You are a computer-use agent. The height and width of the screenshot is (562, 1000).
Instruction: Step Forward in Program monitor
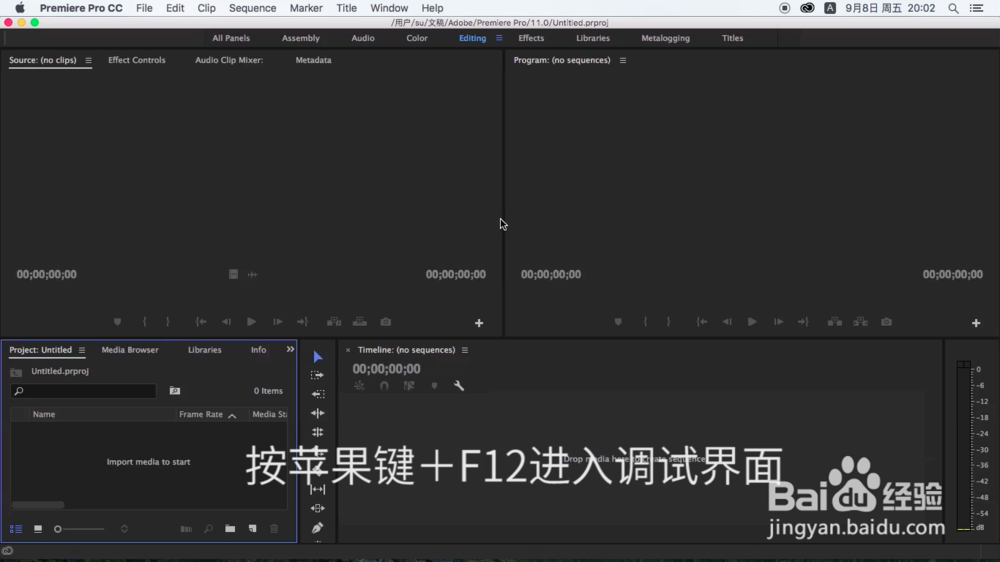click(778, 322)
